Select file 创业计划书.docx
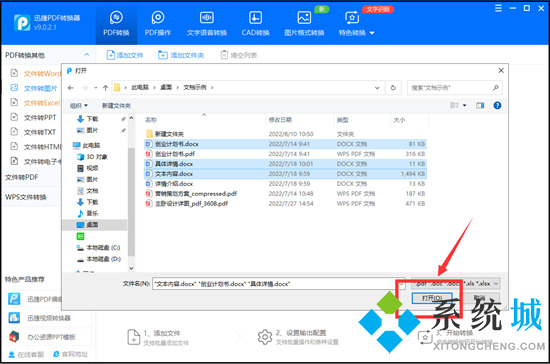 coord(285,144)
